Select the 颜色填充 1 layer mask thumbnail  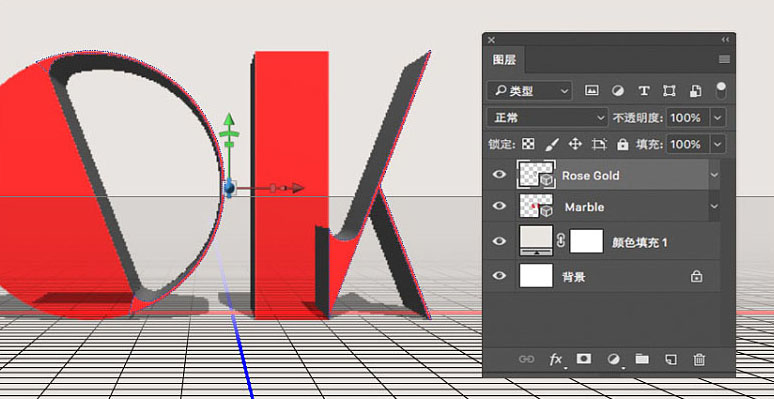click(x=586, y=241)
